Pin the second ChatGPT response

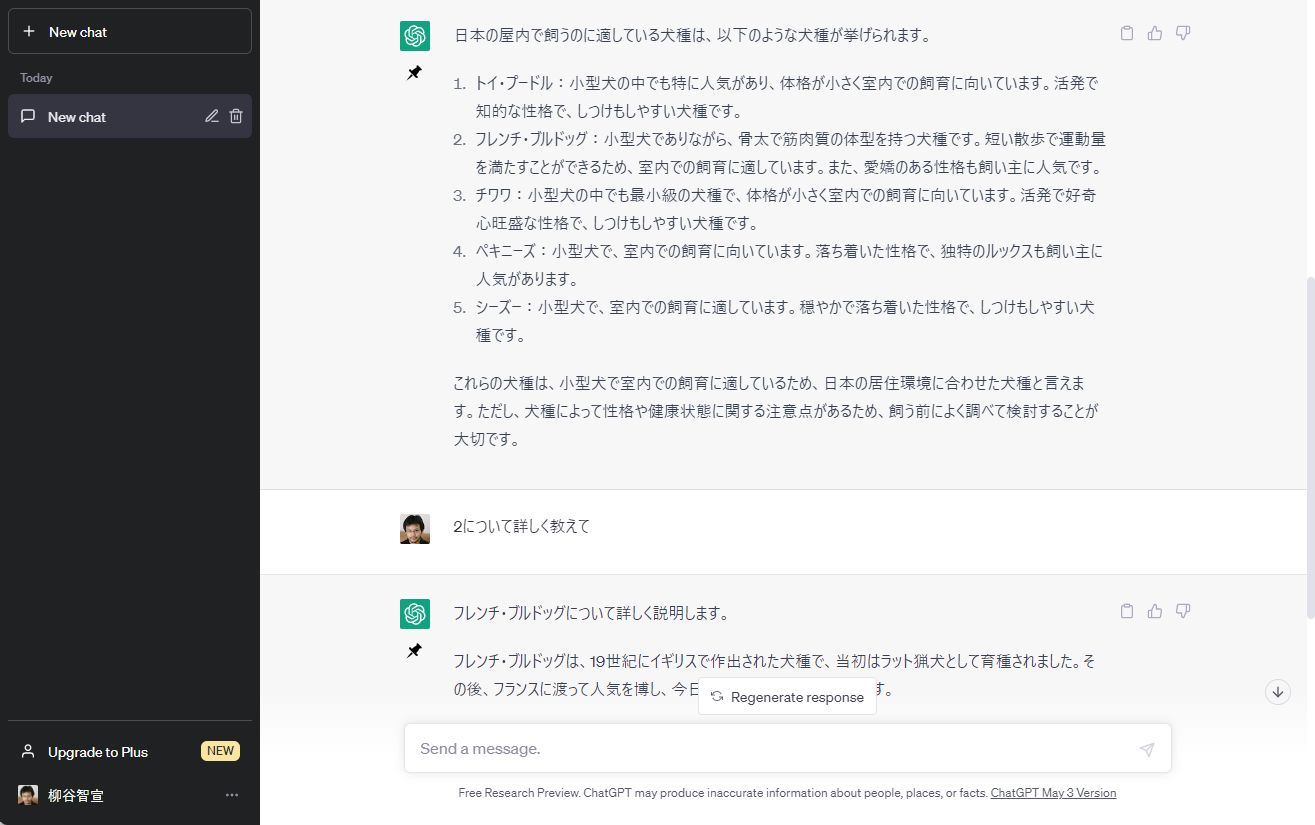[414, 650]
